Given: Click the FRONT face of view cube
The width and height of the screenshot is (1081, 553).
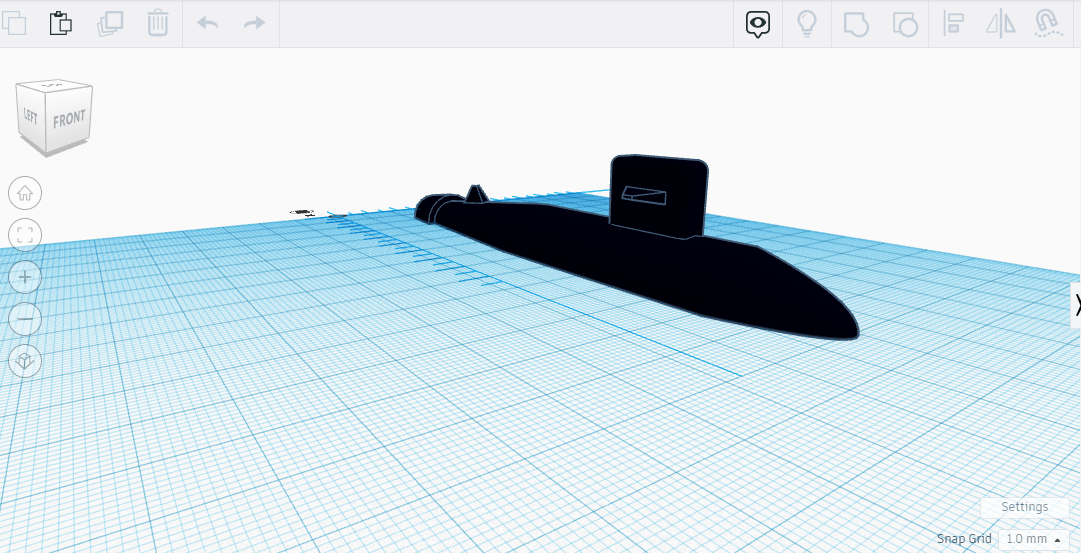Looking at the screenshot, I should point(70,119).
